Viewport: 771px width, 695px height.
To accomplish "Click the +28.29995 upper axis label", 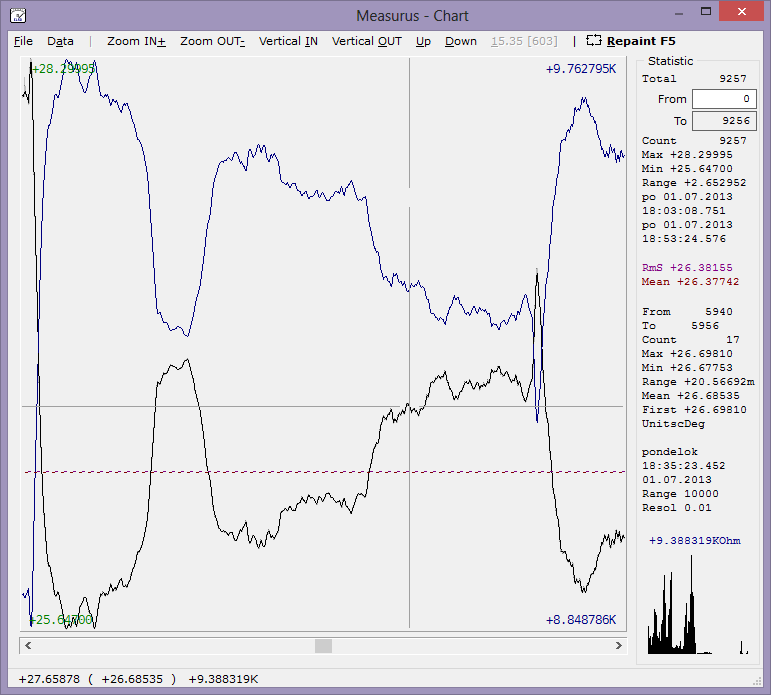I will pos(63,69).
